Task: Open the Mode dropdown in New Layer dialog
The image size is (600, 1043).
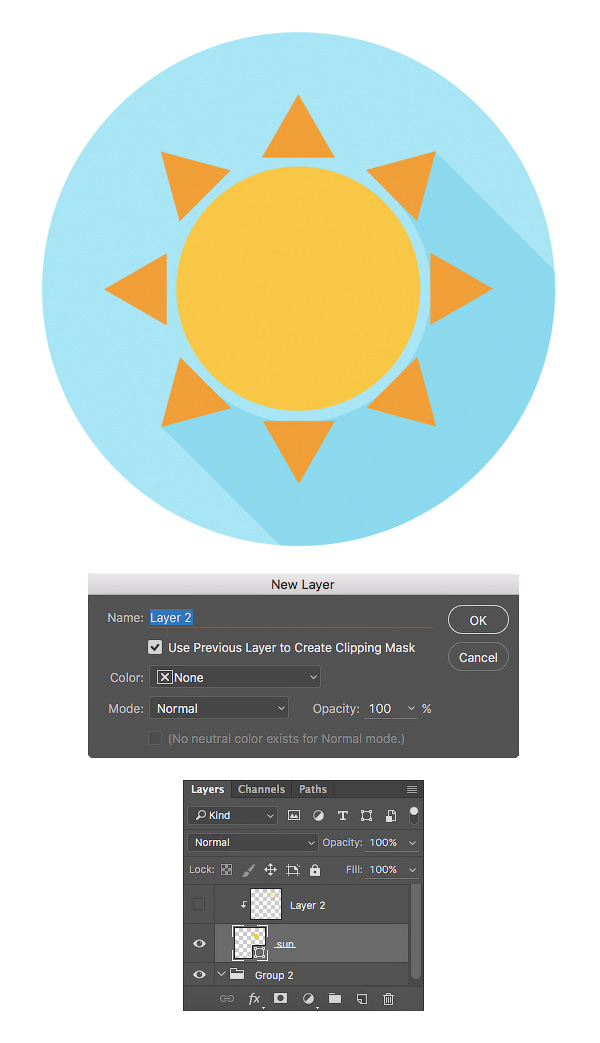Action: 219,708
